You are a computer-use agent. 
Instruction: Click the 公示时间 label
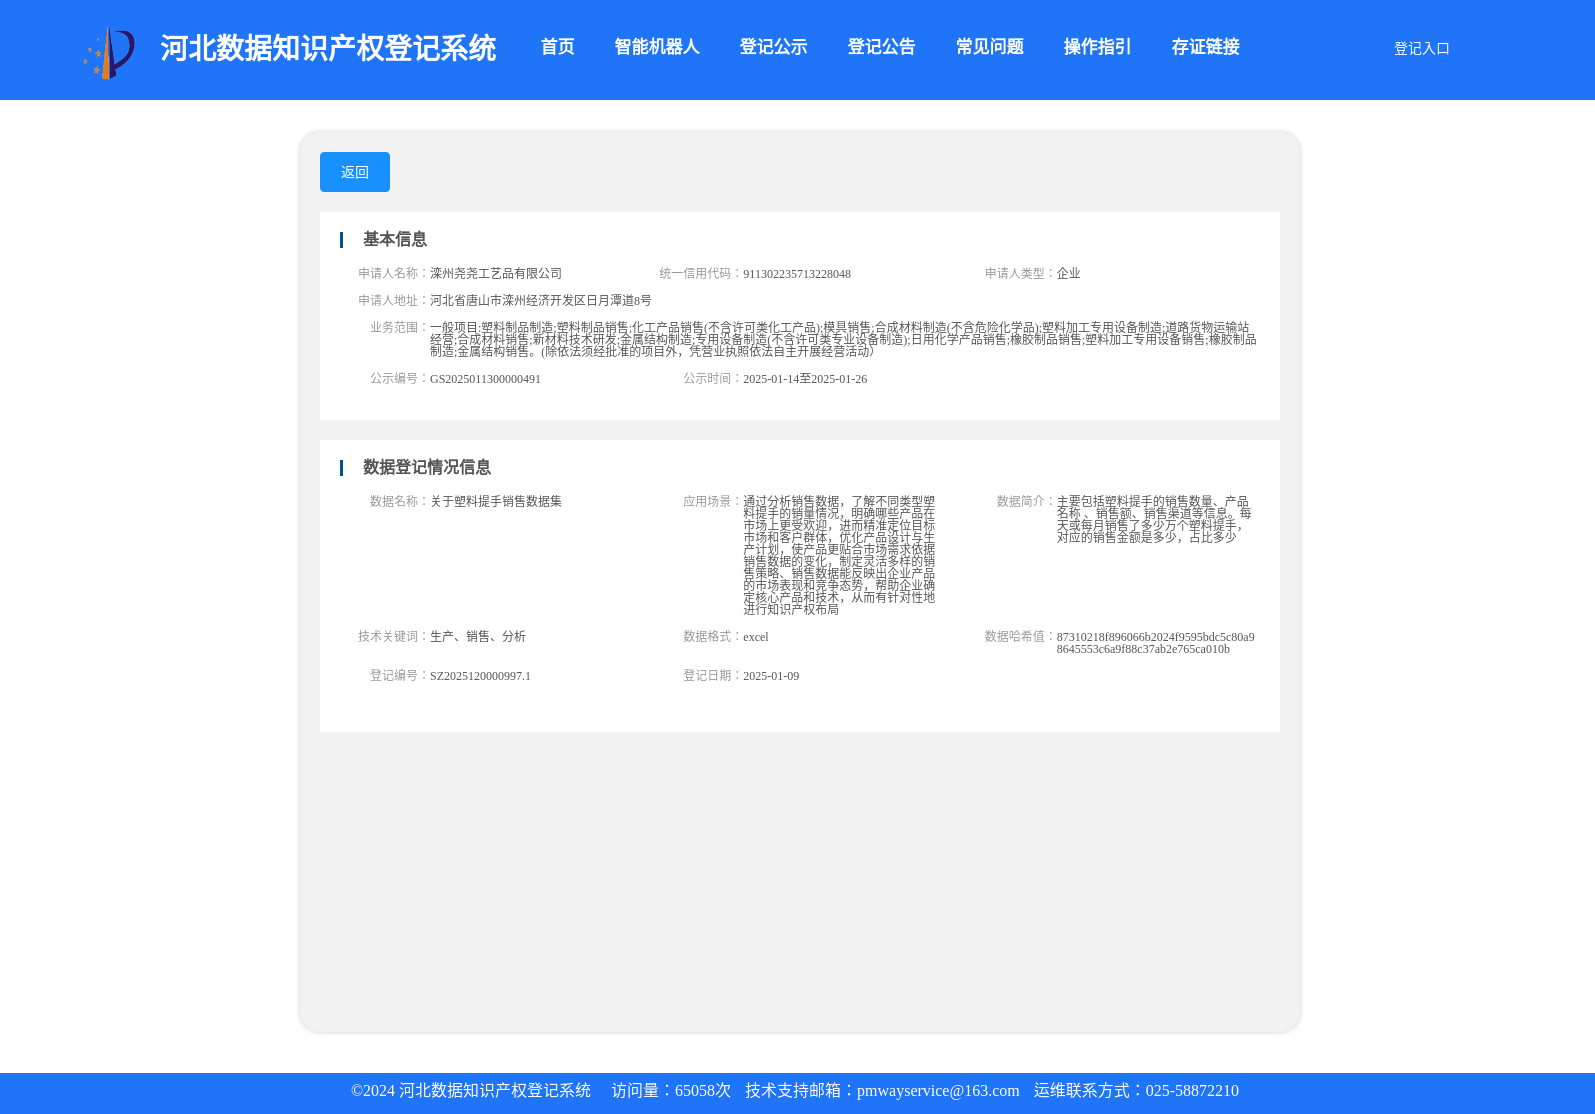[712, 378]
